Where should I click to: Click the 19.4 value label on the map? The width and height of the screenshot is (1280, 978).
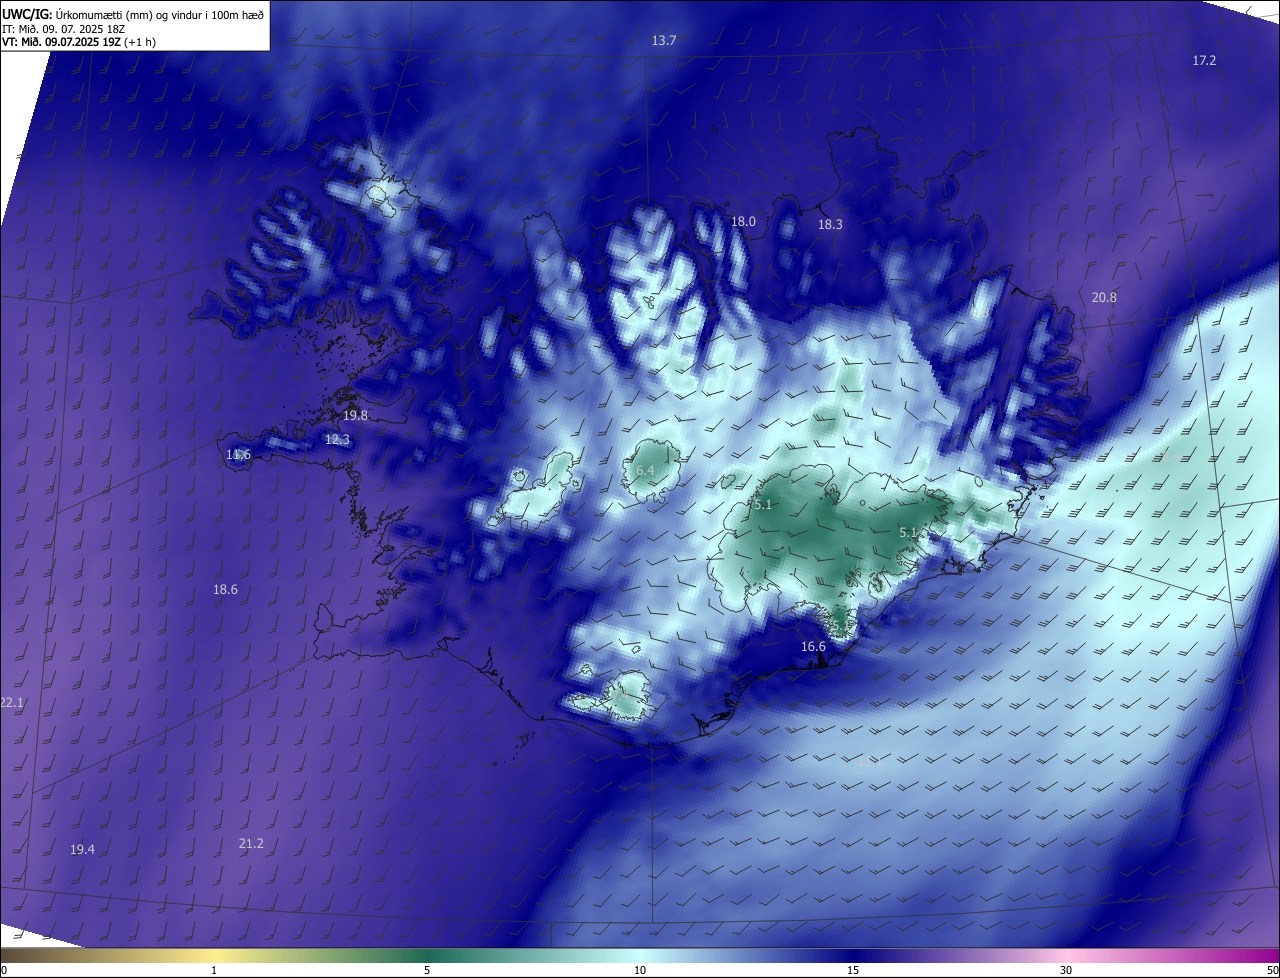(x=82, y=850)
